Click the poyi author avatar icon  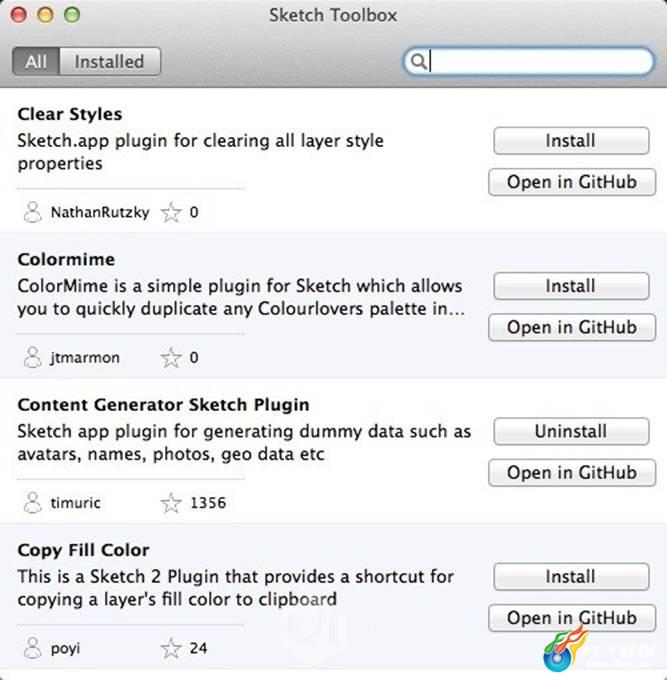33,648
